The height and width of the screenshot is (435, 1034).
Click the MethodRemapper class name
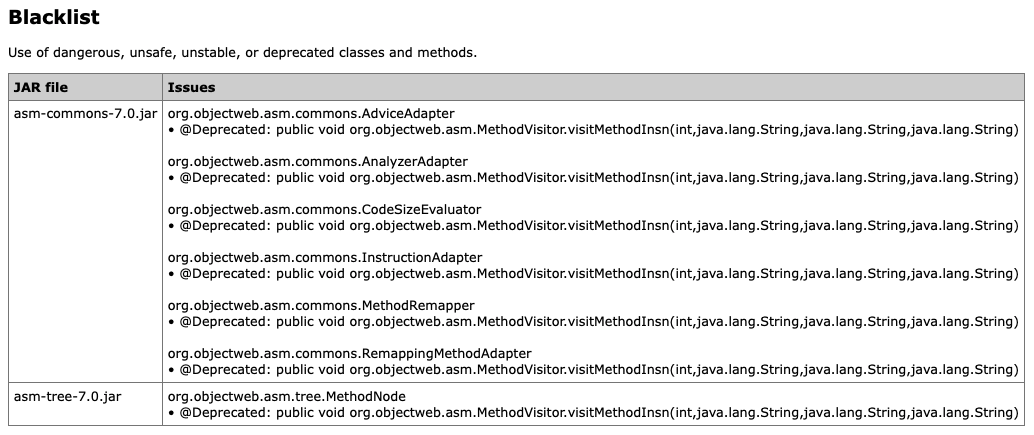[320, 305]
